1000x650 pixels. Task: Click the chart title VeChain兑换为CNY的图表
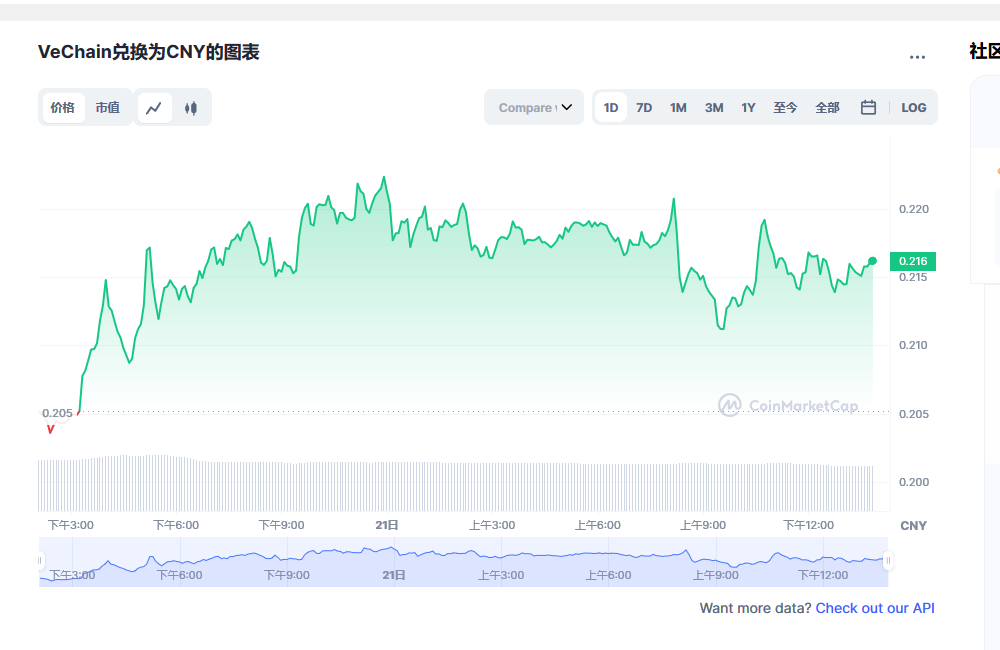coord(149,52)
